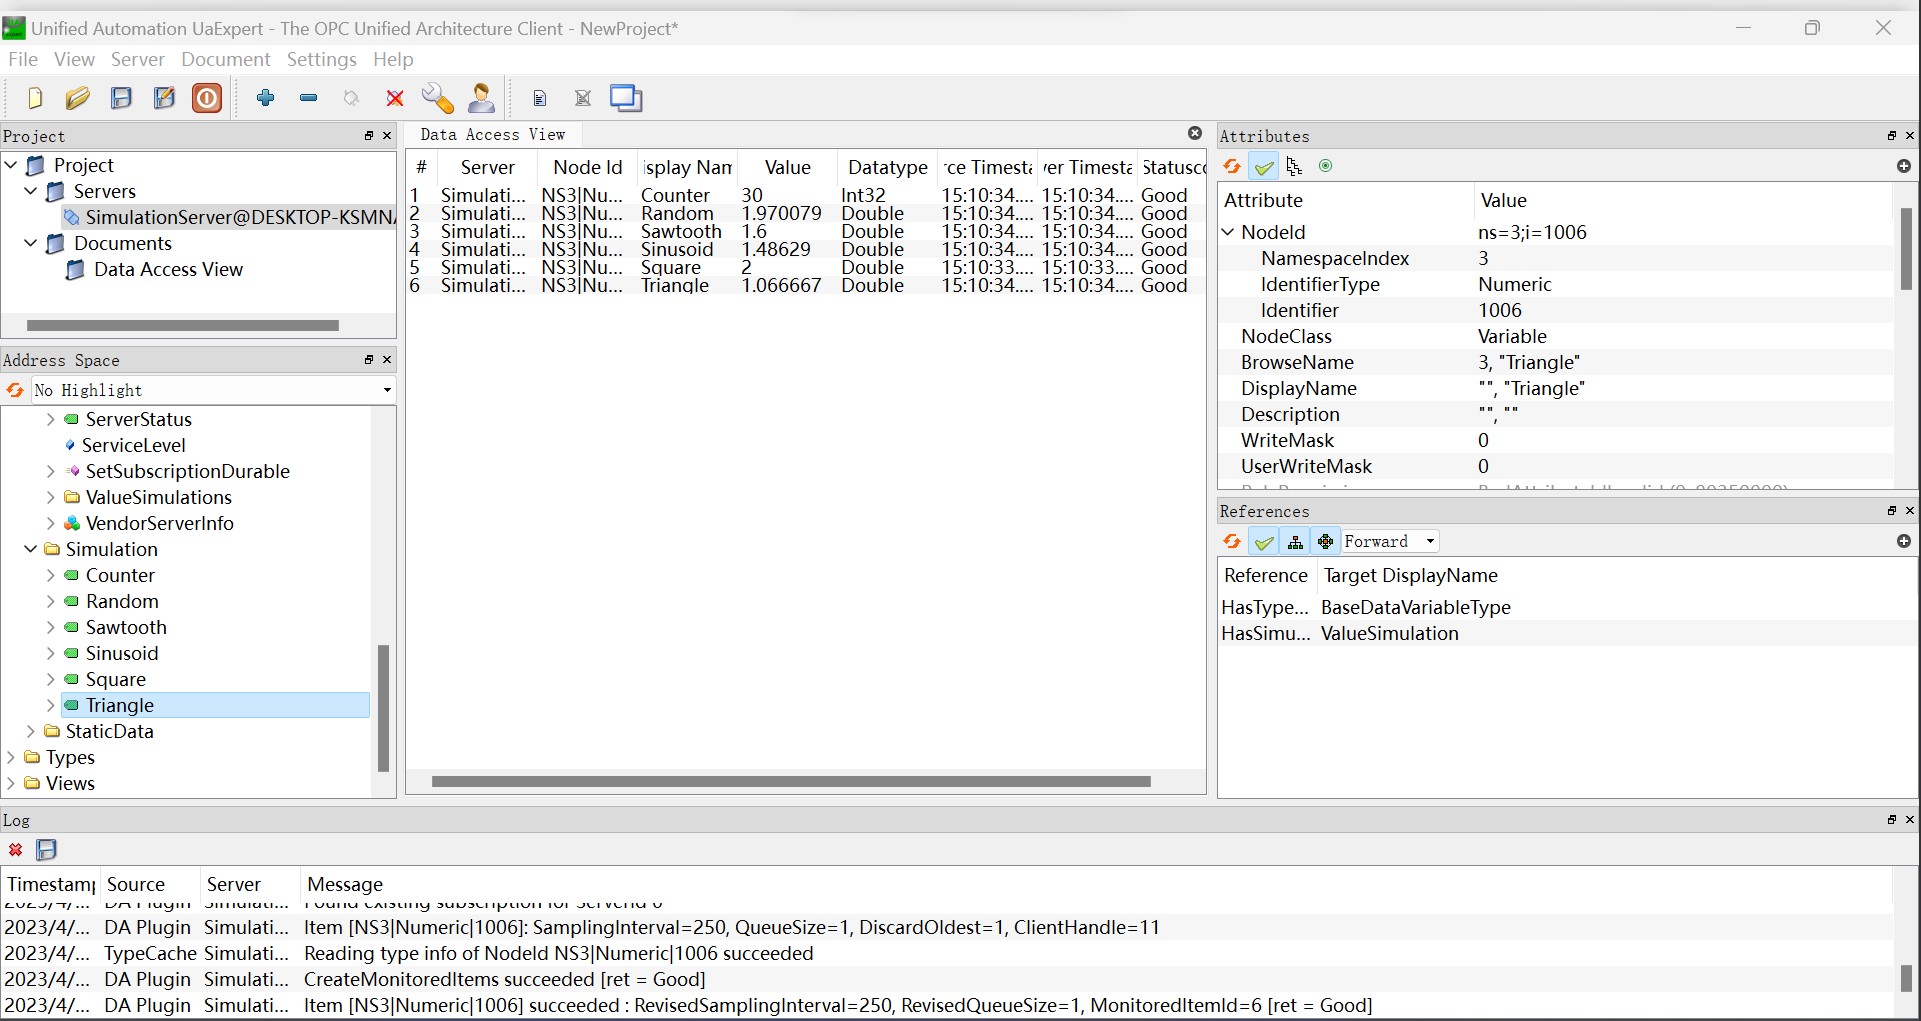Toggle automatic attribute updates in Attributes panel

(1264, 166)
